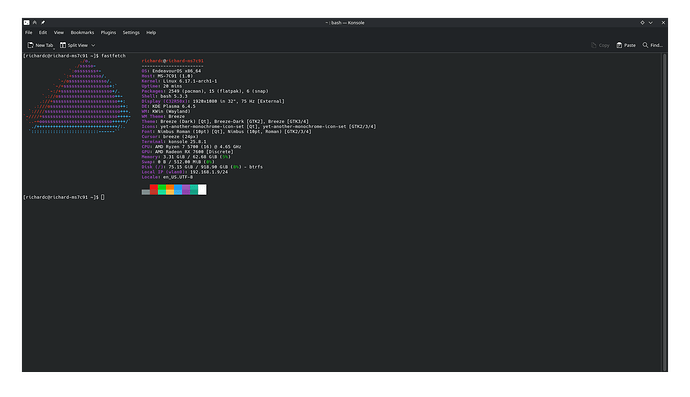
Task: Open the File menu
Action: [x=29, y=33]
